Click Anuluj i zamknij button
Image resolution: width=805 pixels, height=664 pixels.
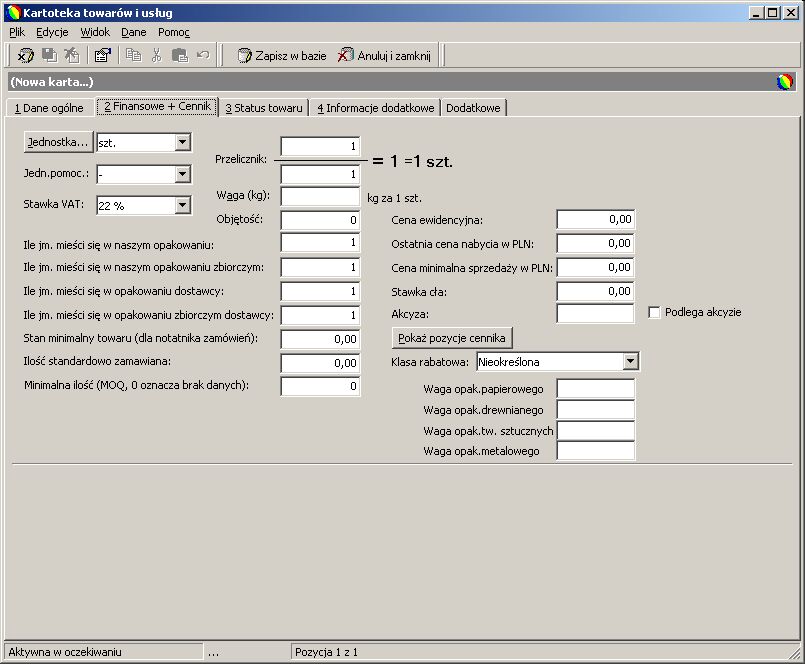point(384,55)
